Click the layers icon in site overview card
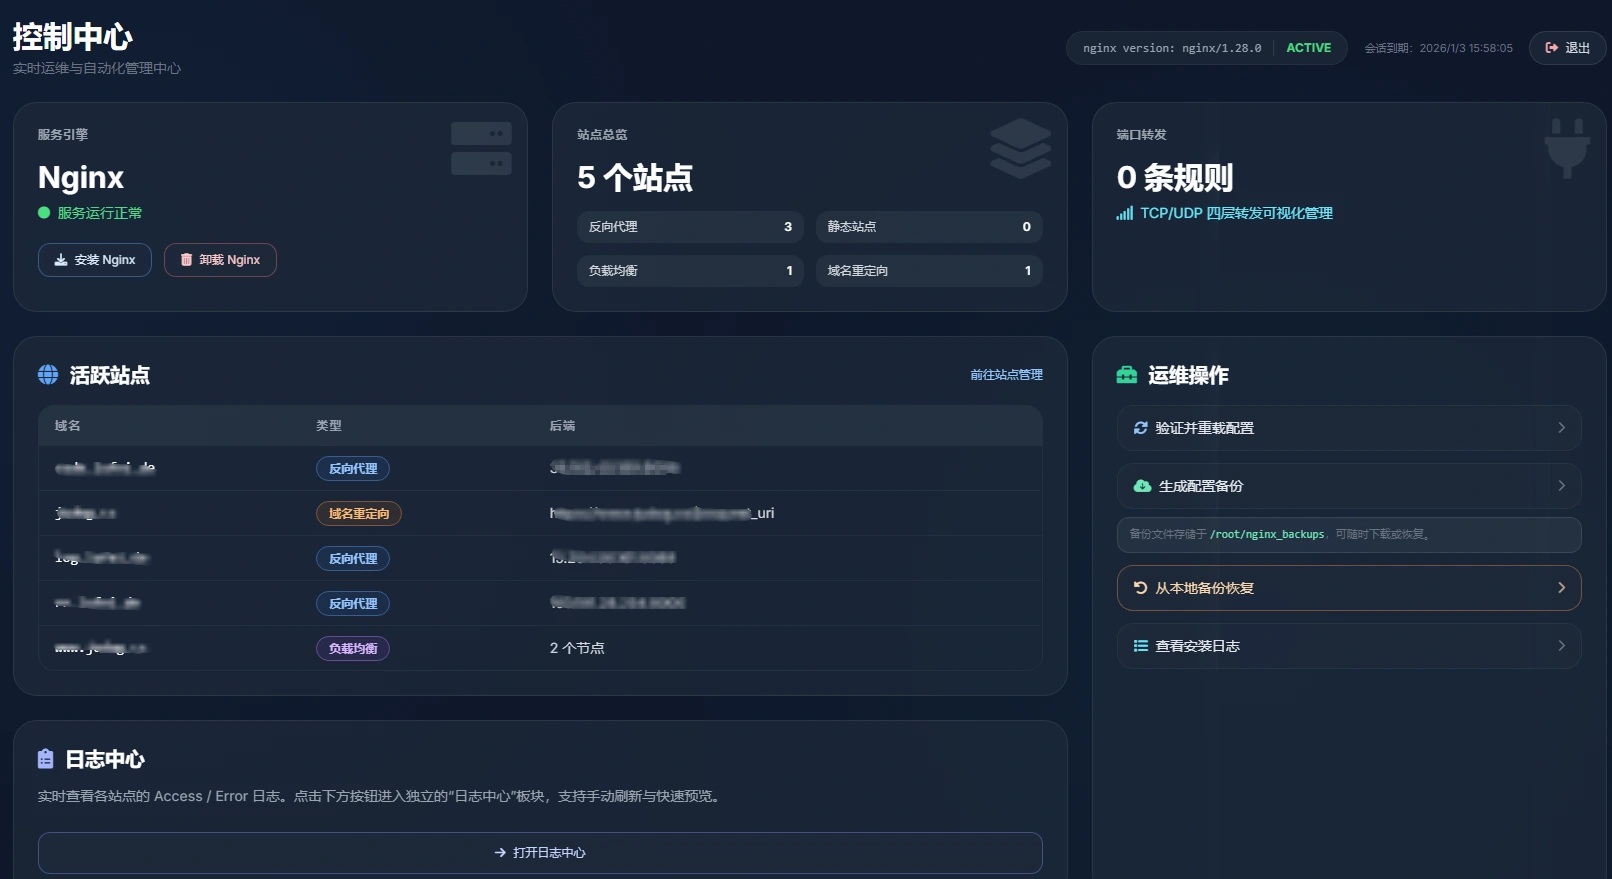The image size is (1612, 879). (1020, 148)
